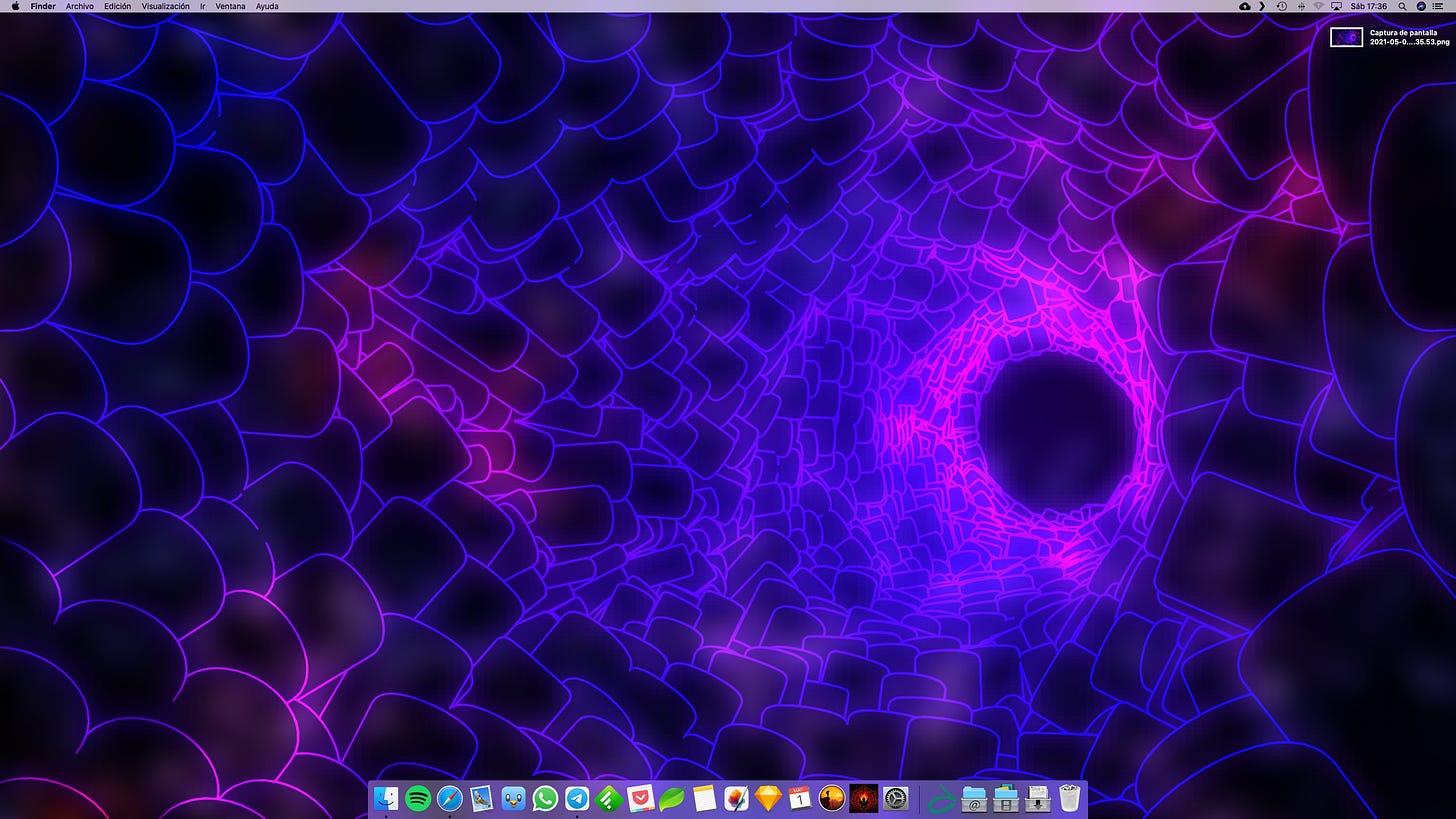1456x819 pixels.
Task: Open the green leaf app in Dock
Action: pyautogui.click(x=672, y=798)
